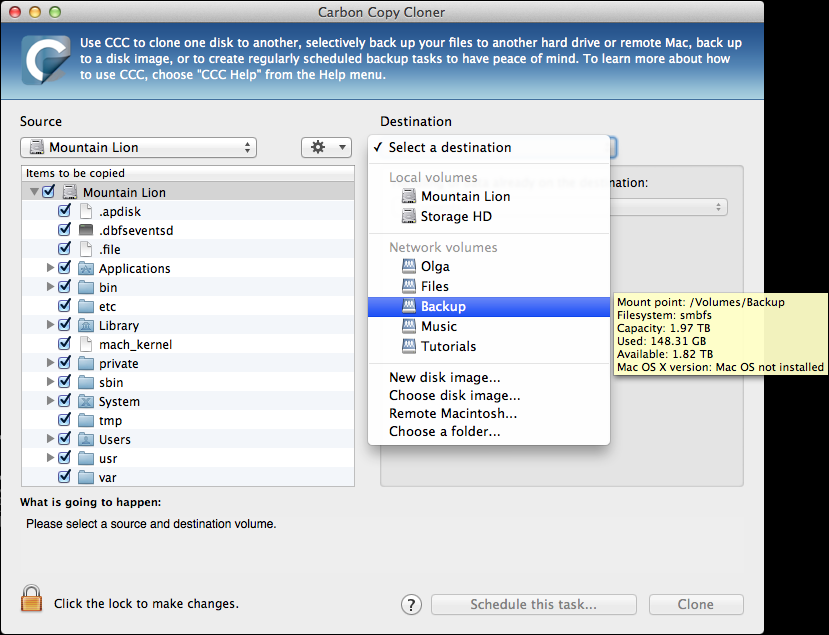Image resolution: width=829 pixels, height=635 pixels.
Task: Uncheck the Mountain Lion root checkbox
Action: click(x=49, y=191)
